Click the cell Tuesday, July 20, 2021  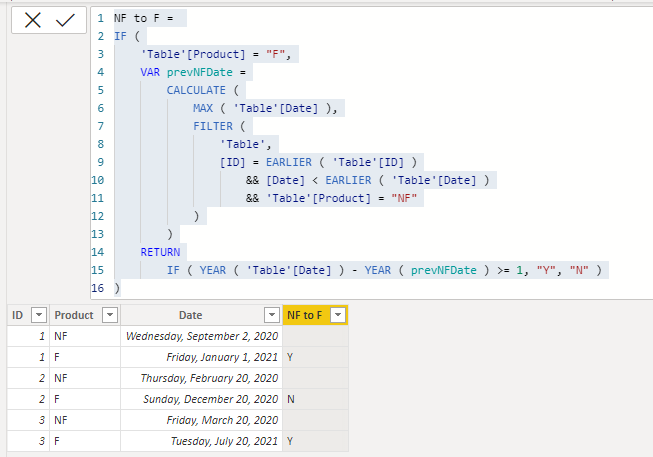[202, 441]
